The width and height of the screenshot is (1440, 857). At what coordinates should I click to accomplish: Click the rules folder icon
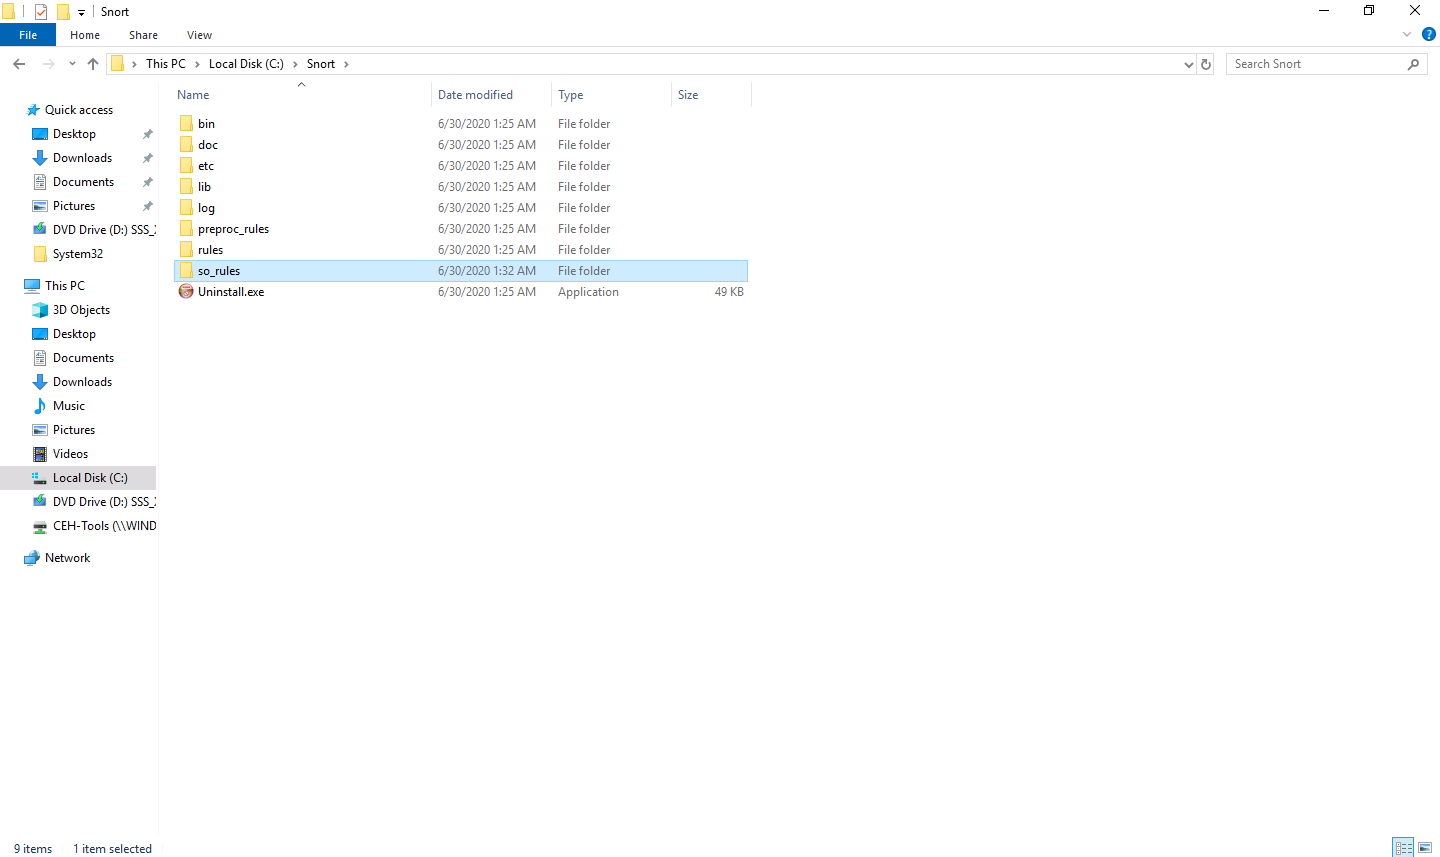(186, 250)
